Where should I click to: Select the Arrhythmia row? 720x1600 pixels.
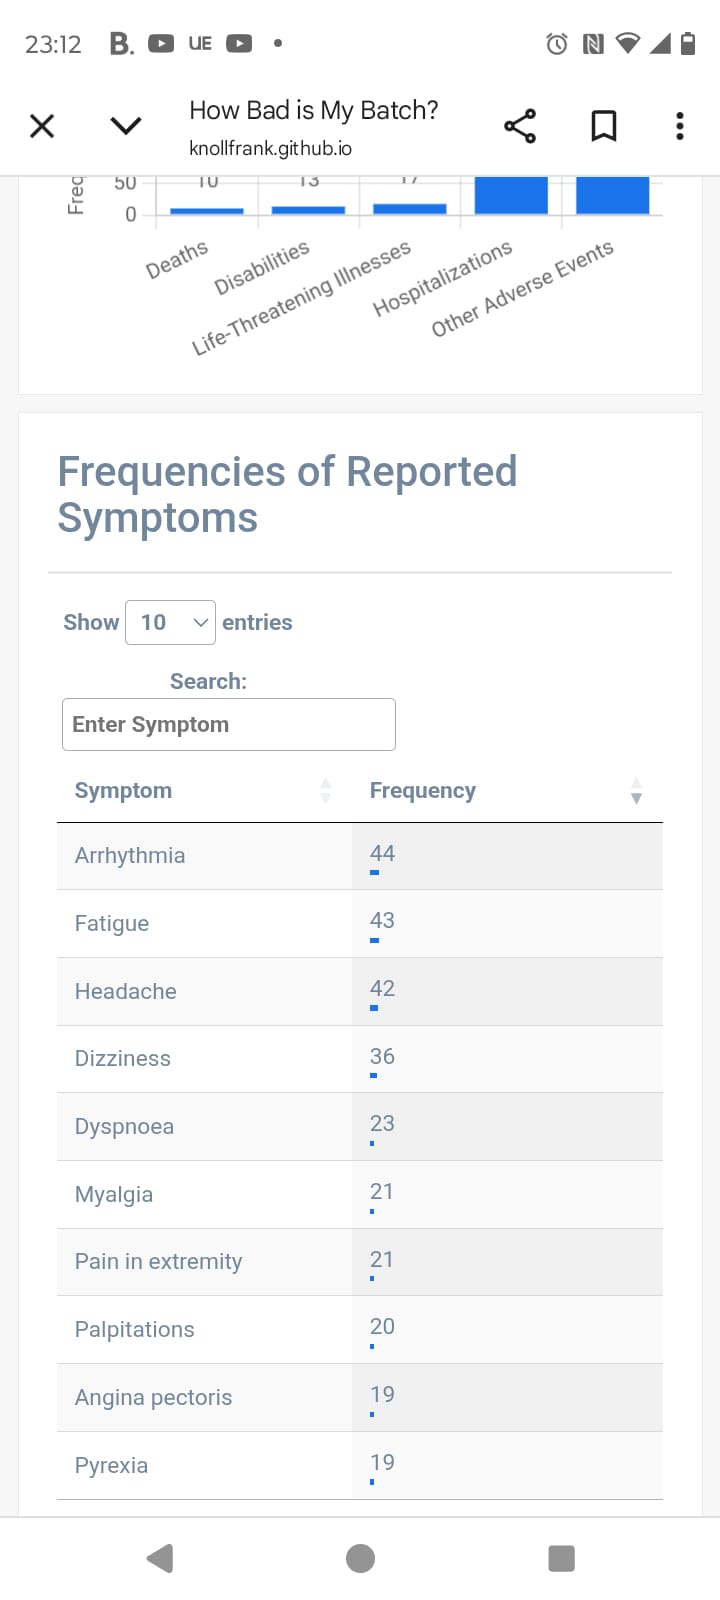360,856
